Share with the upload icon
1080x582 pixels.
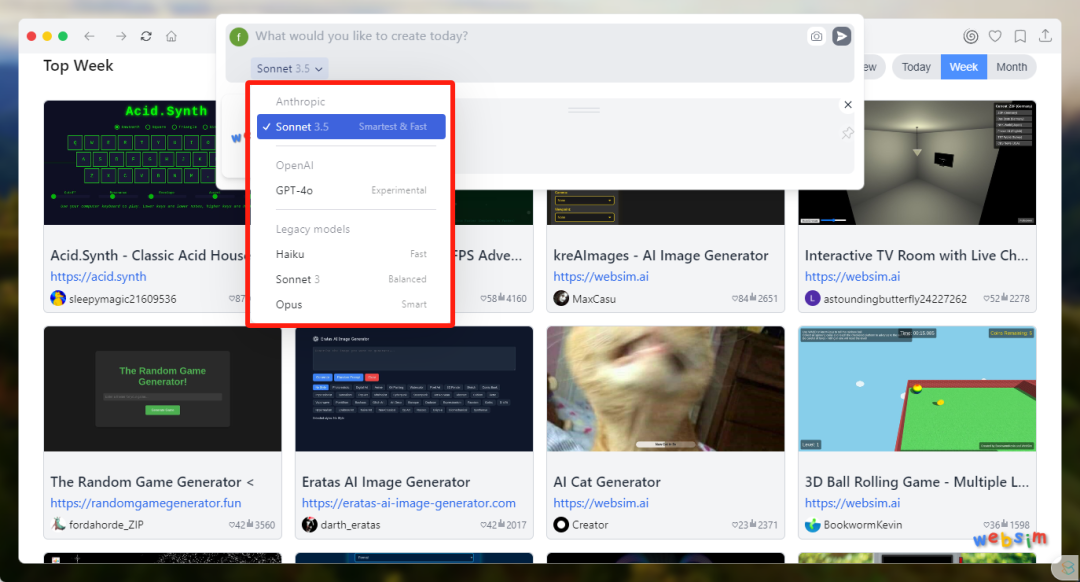(x=1046, y=36)
